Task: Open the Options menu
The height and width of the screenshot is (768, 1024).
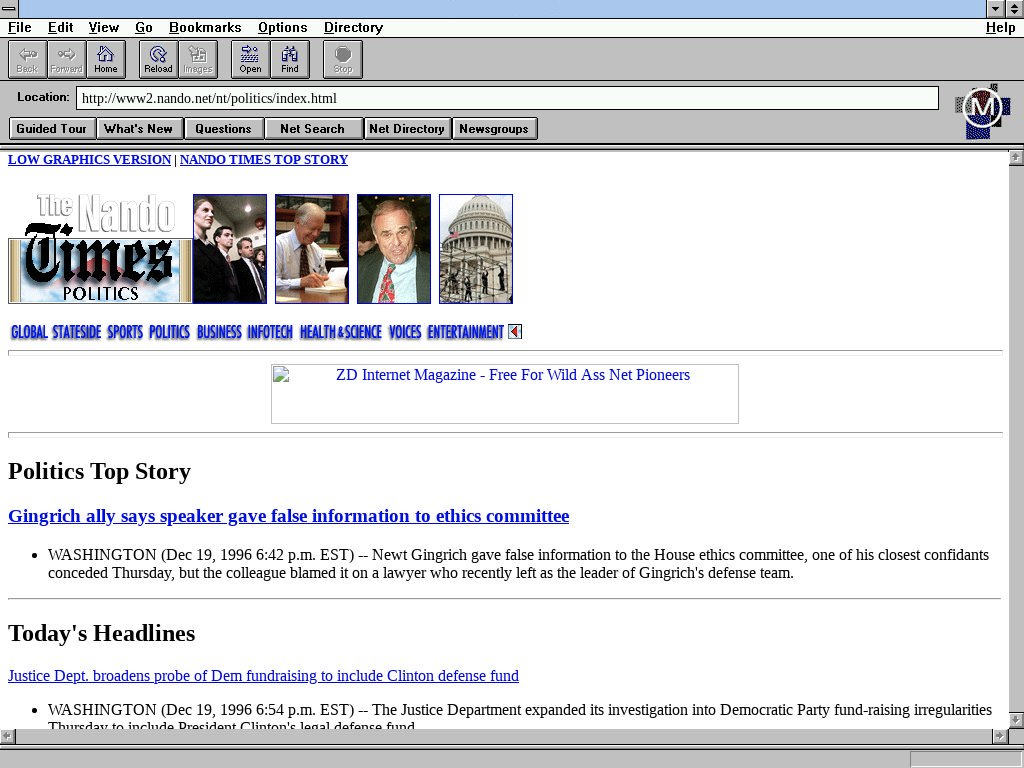Action: tap(282, 27)
